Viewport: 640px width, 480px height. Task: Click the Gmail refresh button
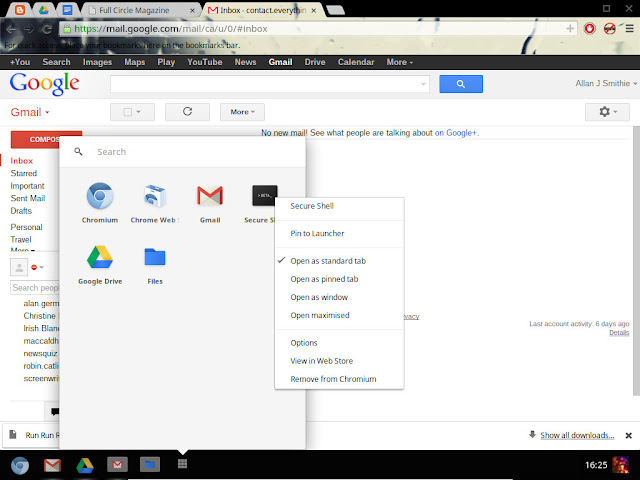tap(187, 112)
